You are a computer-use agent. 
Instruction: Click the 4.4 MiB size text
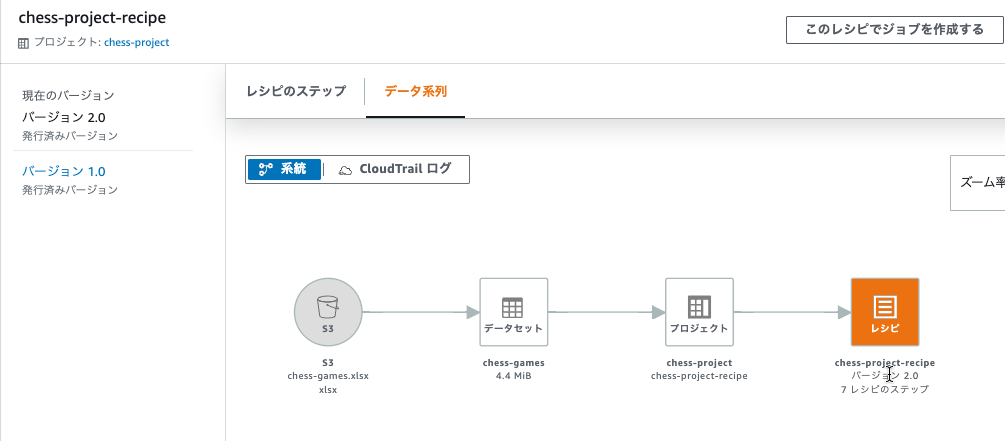click(513, 376)
